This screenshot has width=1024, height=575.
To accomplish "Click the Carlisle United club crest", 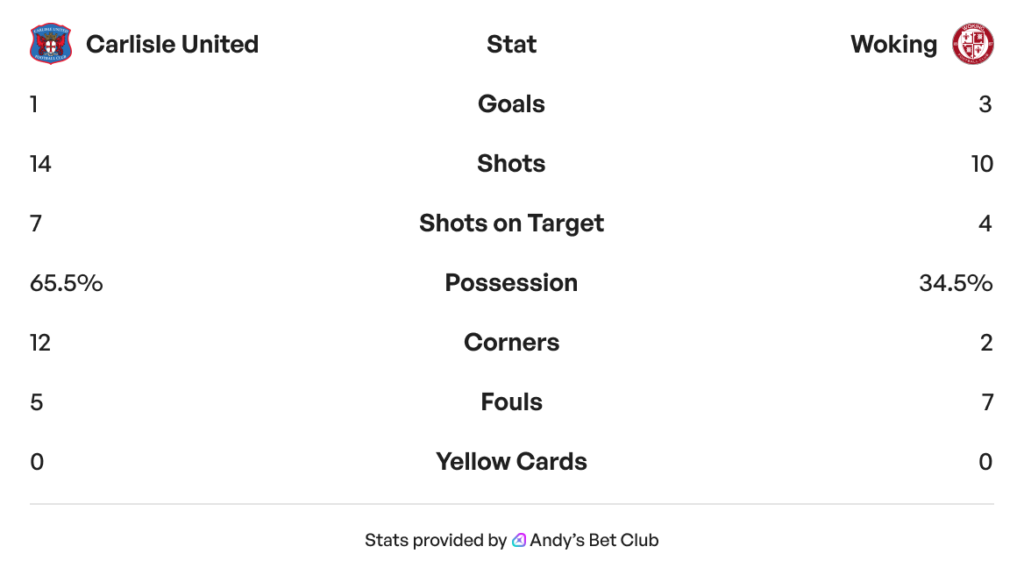I will (x=51, y=44).
